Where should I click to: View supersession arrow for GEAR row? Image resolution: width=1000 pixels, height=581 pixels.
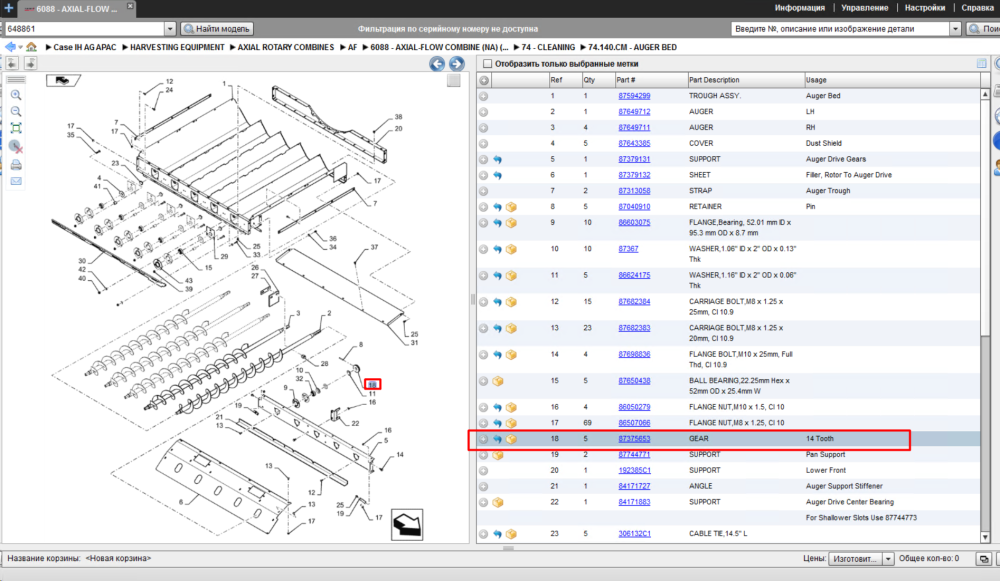coord(497,439)
